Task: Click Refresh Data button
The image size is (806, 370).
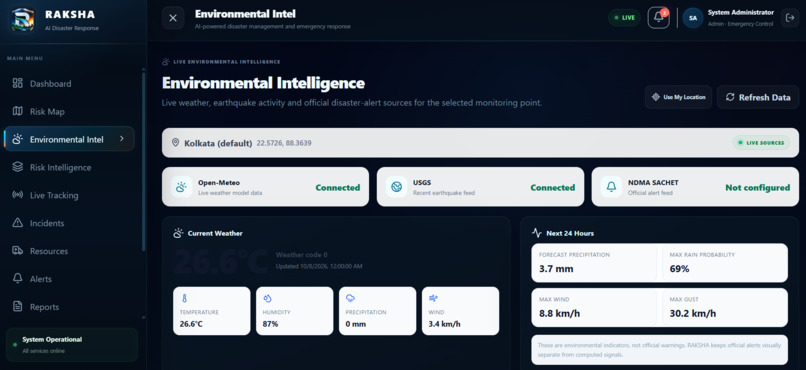Action: (758, 97)
